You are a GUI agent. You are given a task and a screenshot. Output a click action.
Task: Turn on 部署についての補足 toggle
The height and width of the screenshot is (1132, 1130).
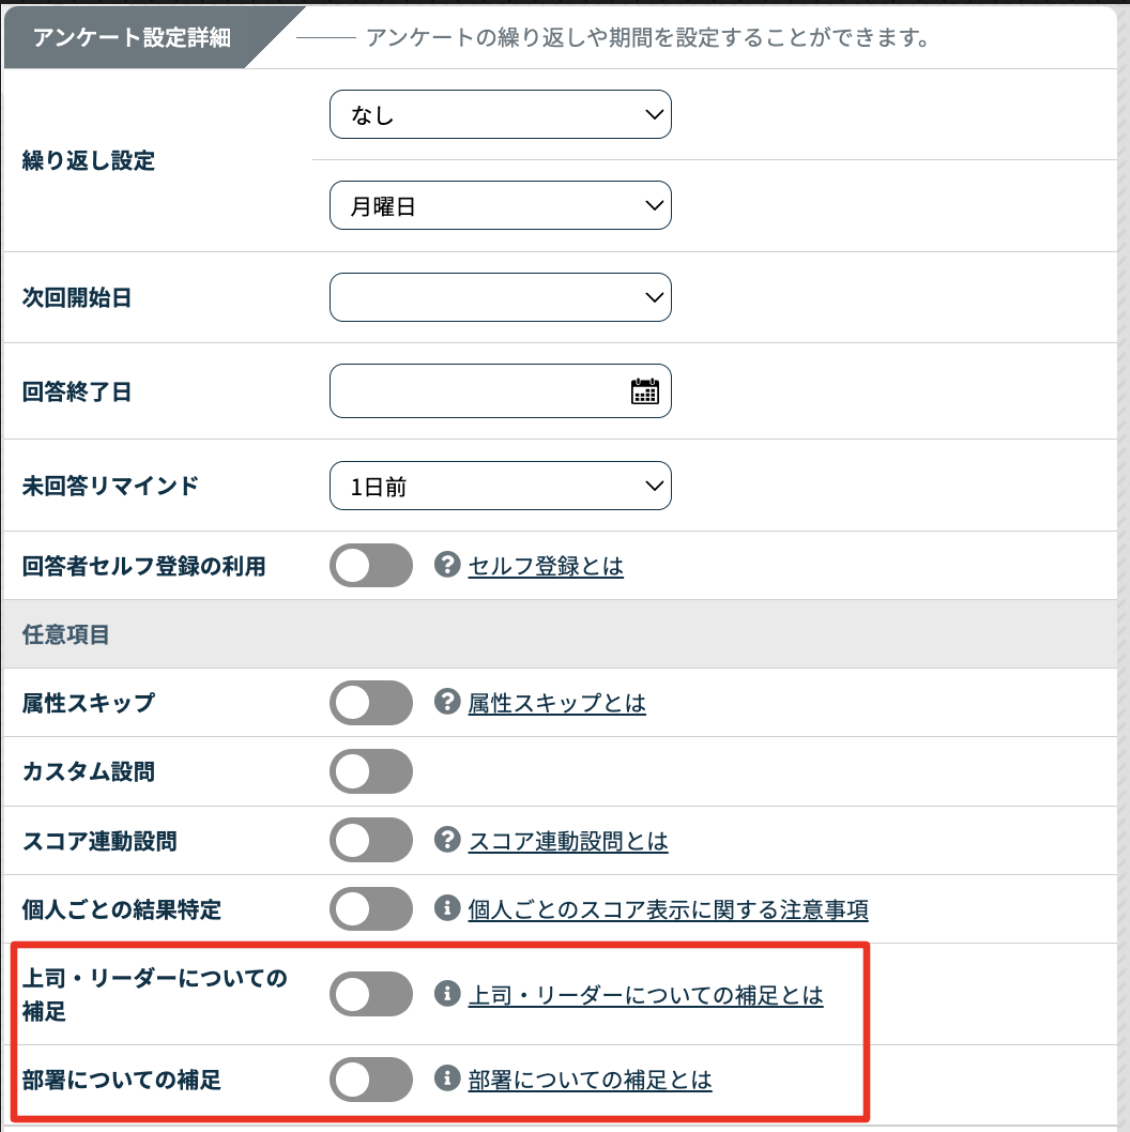[371, 1079]
